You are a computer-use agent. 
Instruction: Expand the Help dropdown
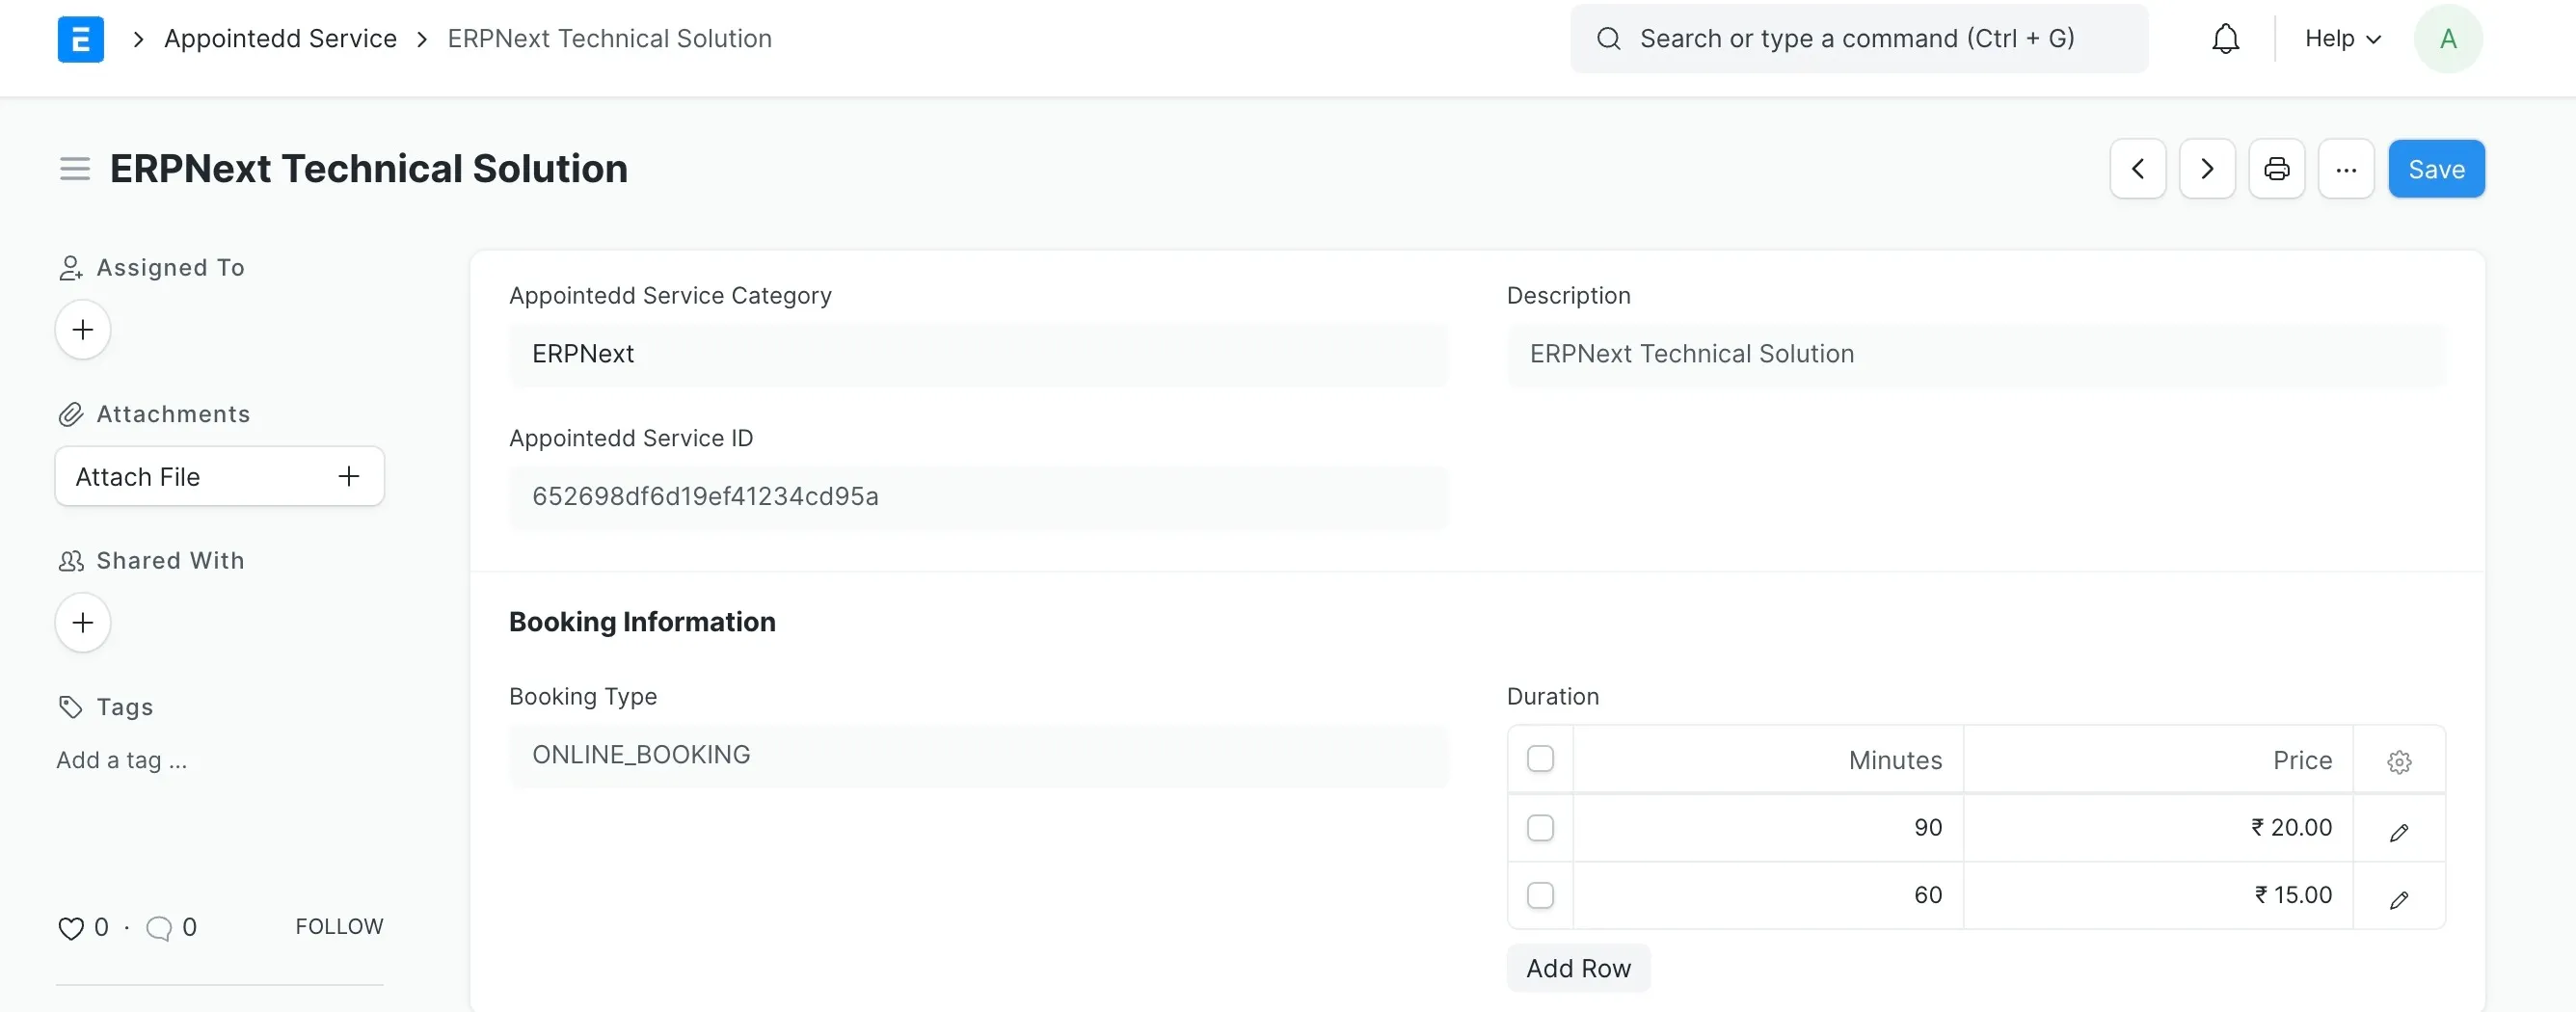[2342, 39]
